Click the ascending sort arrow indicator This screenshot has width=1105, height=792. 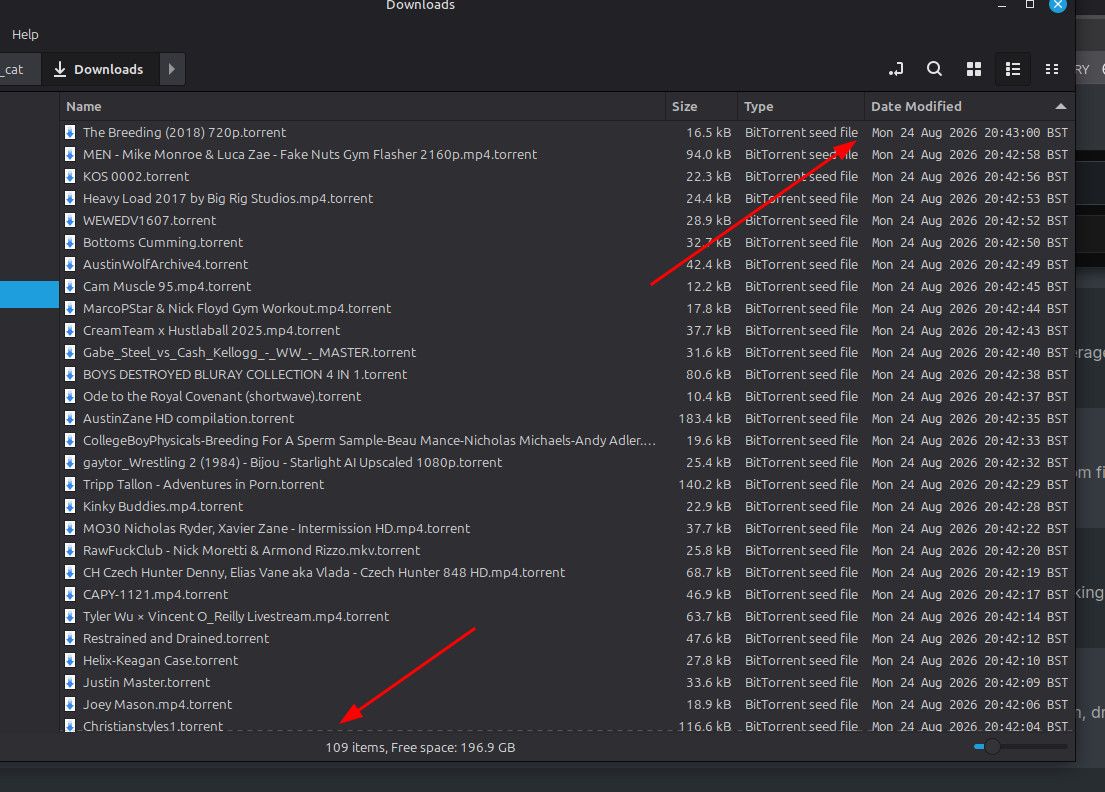click(x=1061, y=106)
